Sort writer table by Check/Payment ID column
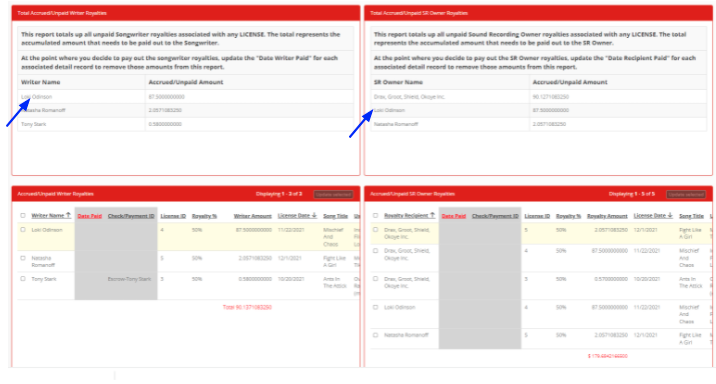This screenshot has height=384, width=716. point(131,216)
